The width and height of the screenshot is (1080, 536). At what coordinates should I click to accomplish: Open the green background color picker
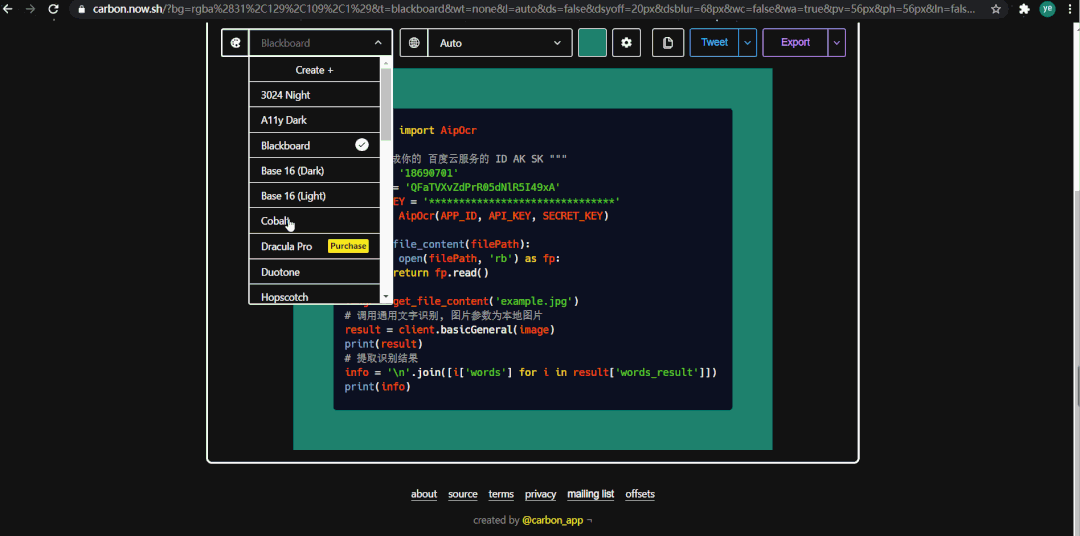(x=592, y=43)
